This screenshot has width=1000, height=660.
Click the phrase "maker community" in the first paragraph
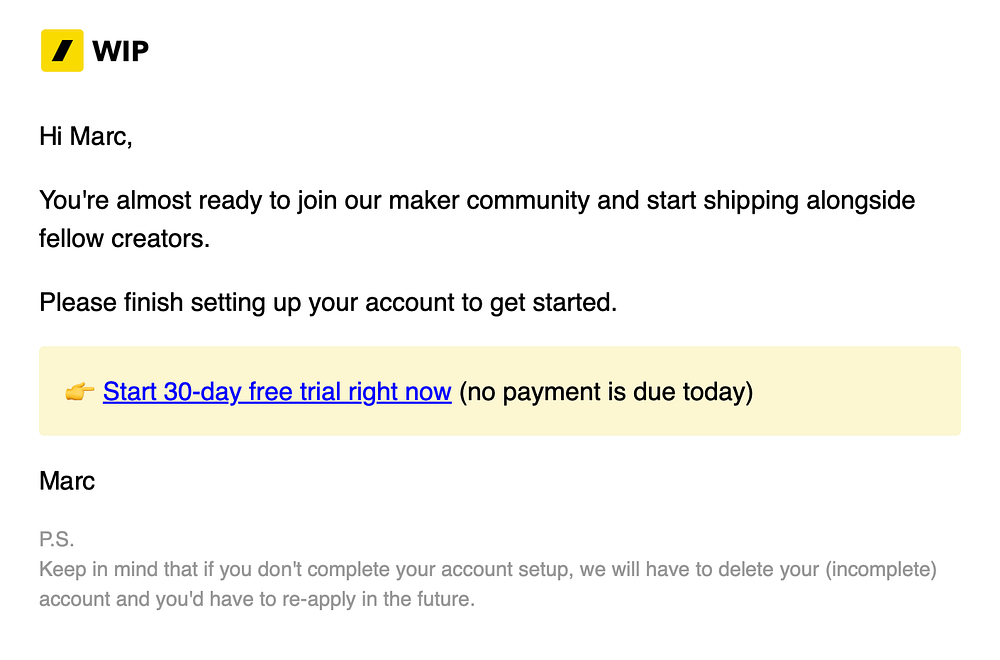point(489,200)
